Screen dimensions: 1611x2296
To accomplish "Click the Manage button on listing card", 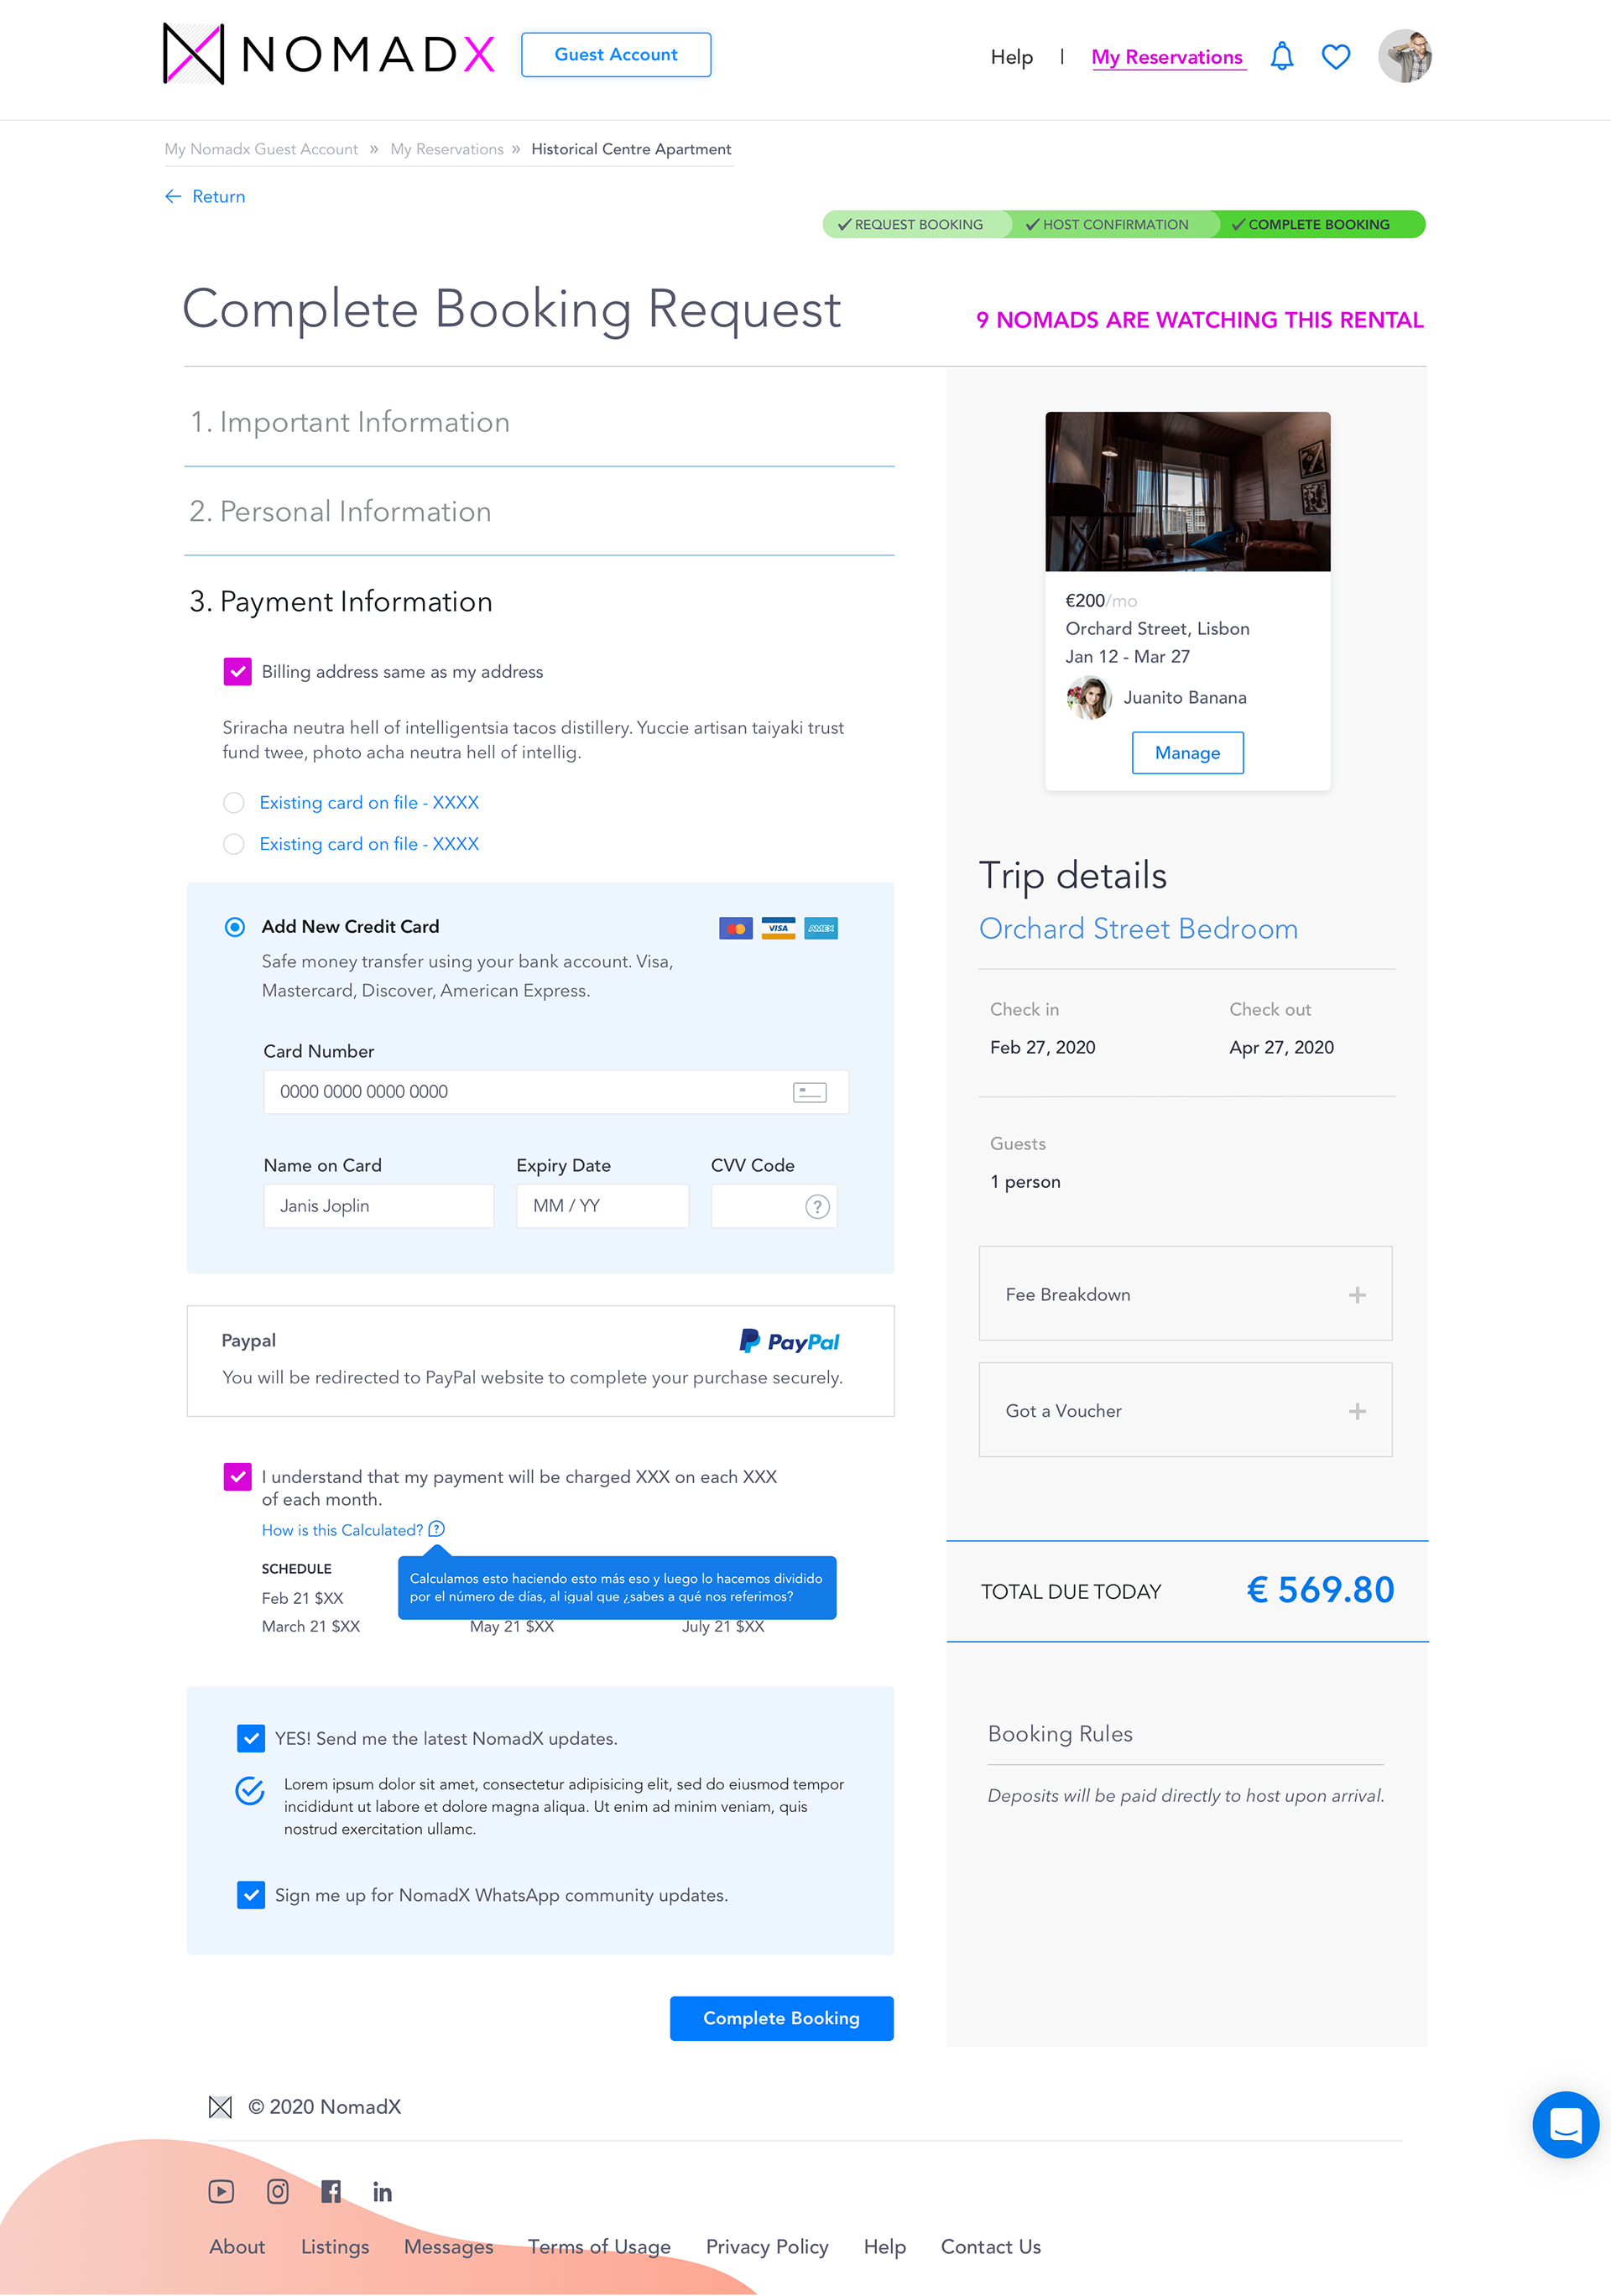I will pyautogui.click(x=1187, y=752).
